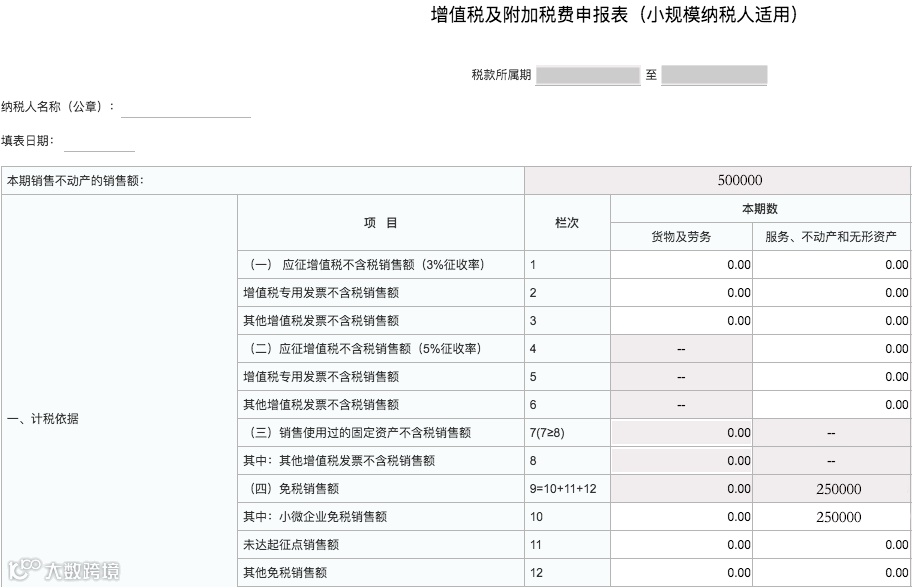Click row 1 货物及劳务 value cell
The image size is (912, 588).
click(x=681, y=265)
